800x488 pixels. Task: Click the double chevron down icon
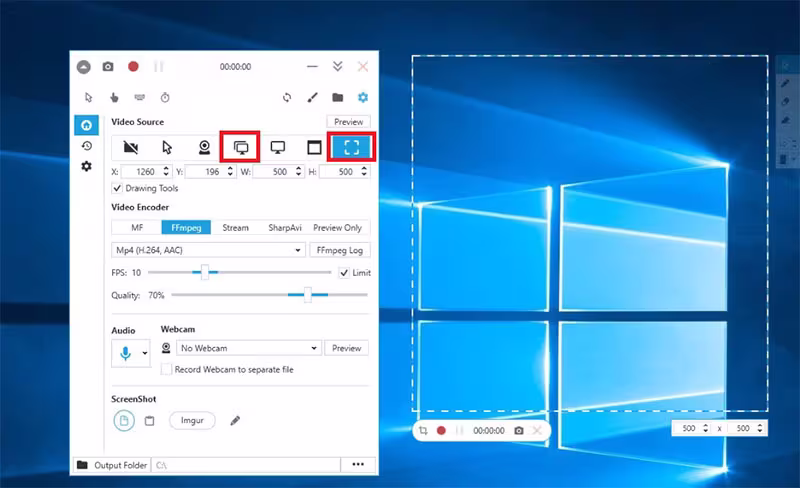337,66
